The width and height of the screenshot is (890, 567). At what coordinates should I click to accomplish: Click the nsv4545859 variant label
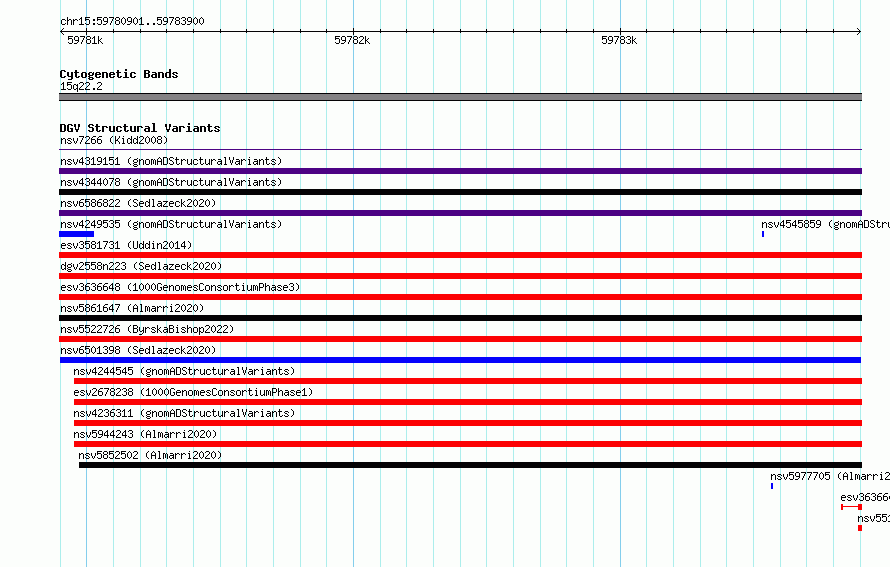click(825, 224)
